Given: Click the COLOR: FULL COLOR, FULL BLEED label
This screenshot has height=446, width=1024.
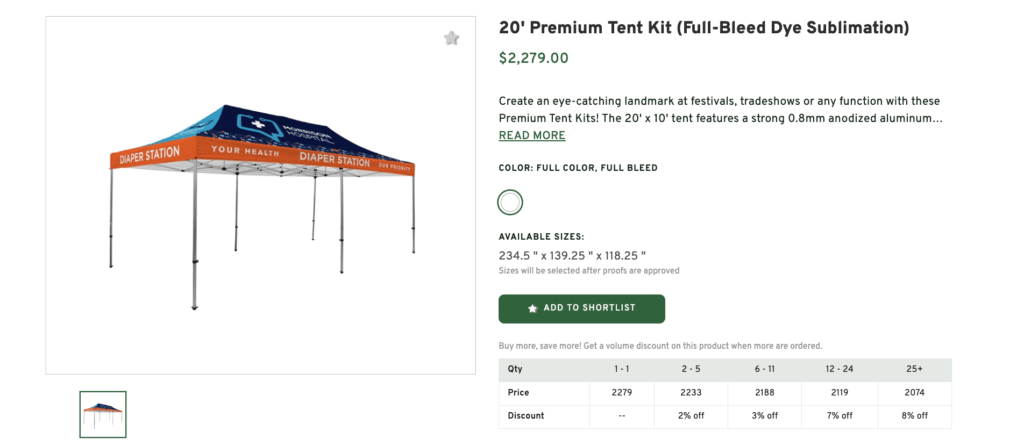Looking at the screenshot, I should coord(578,168).
